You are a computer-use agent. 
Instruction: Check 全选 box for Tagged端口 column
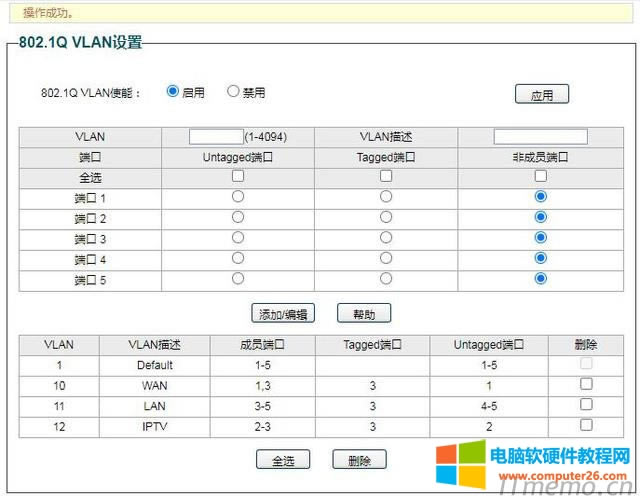point(386,176)
